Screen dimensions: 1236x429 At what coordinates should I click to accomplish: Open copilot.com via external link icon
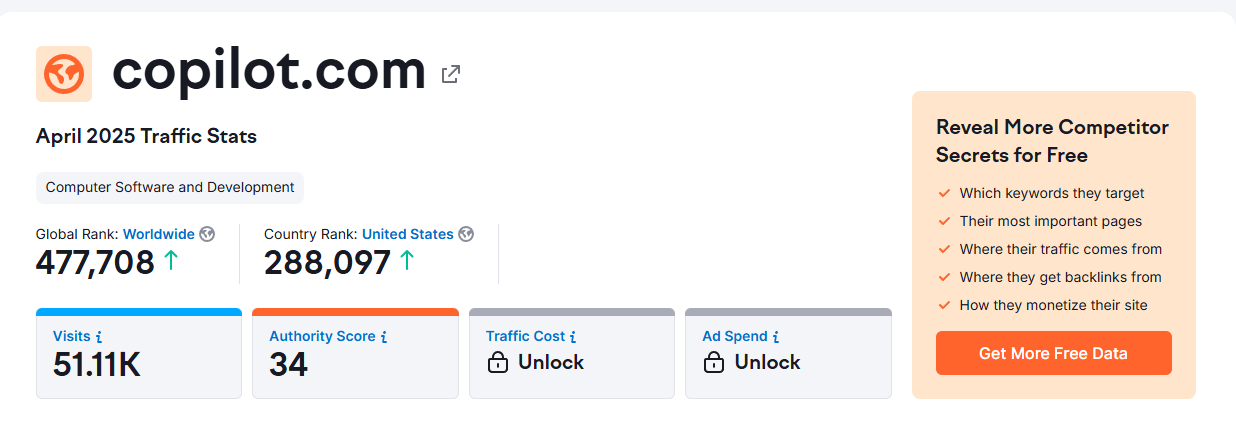click(451, 74)
